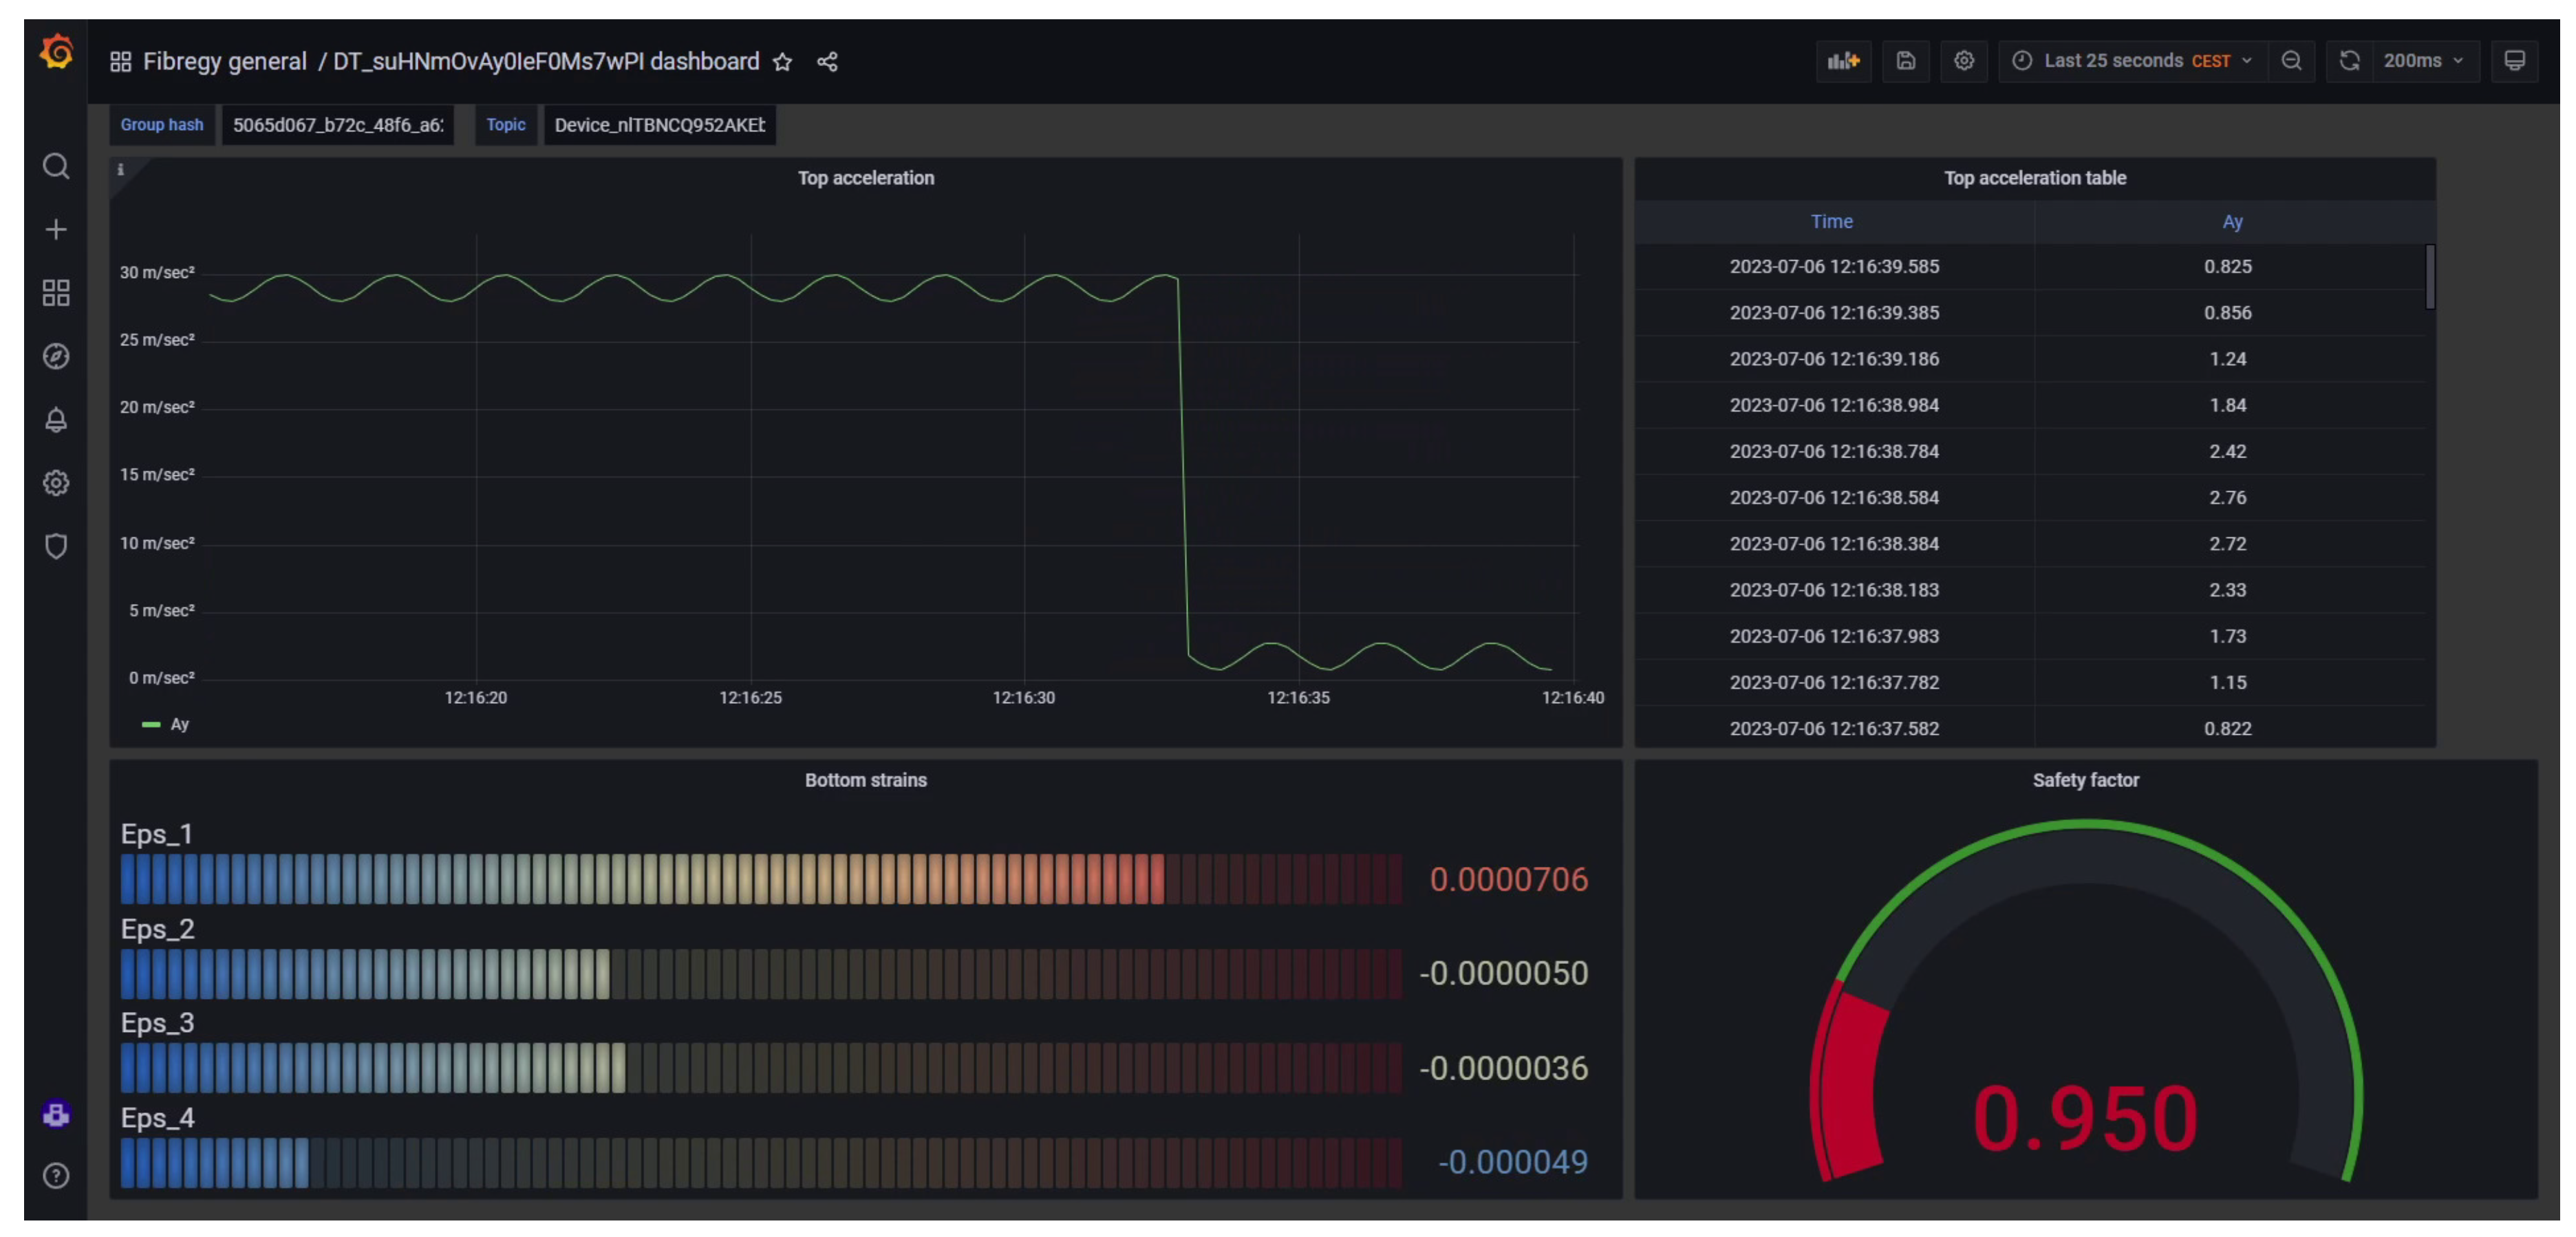Open the search icon in sidebar
2576x1237 pixels.
pyautogui.click(x=56, y=166)
